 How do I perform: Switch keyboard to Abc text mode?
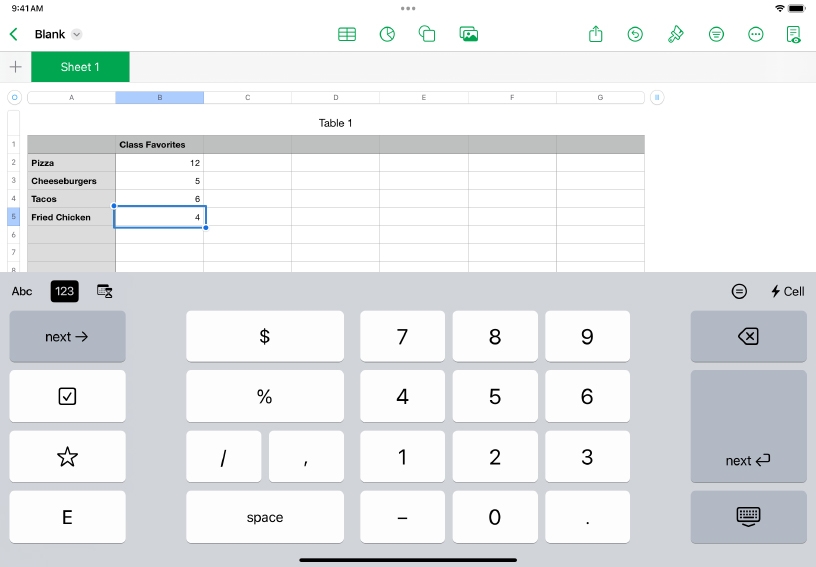(22, 291)
